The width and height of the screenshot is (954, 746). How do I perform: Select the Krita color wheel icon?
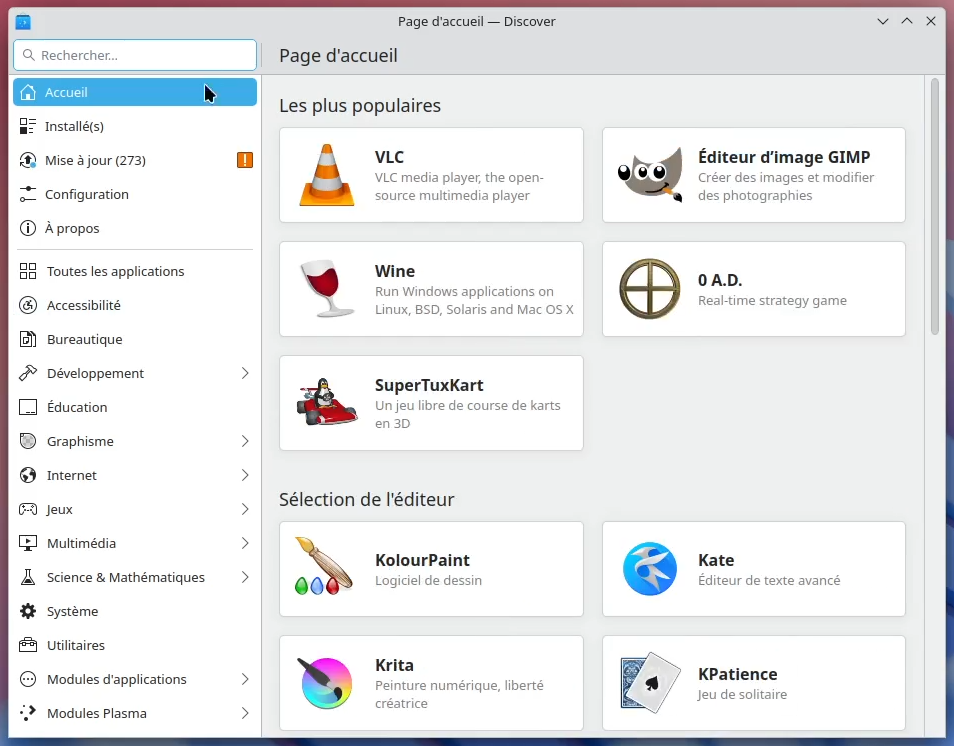click(327, 683)
